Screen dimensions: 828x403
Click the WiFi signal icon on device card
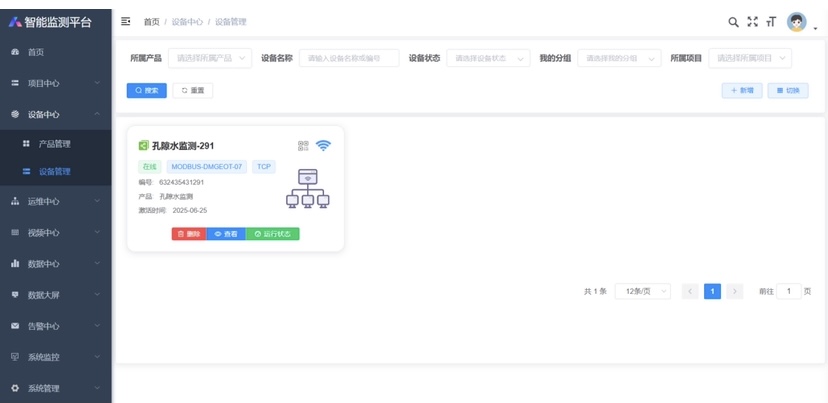[x=323, y=145]
